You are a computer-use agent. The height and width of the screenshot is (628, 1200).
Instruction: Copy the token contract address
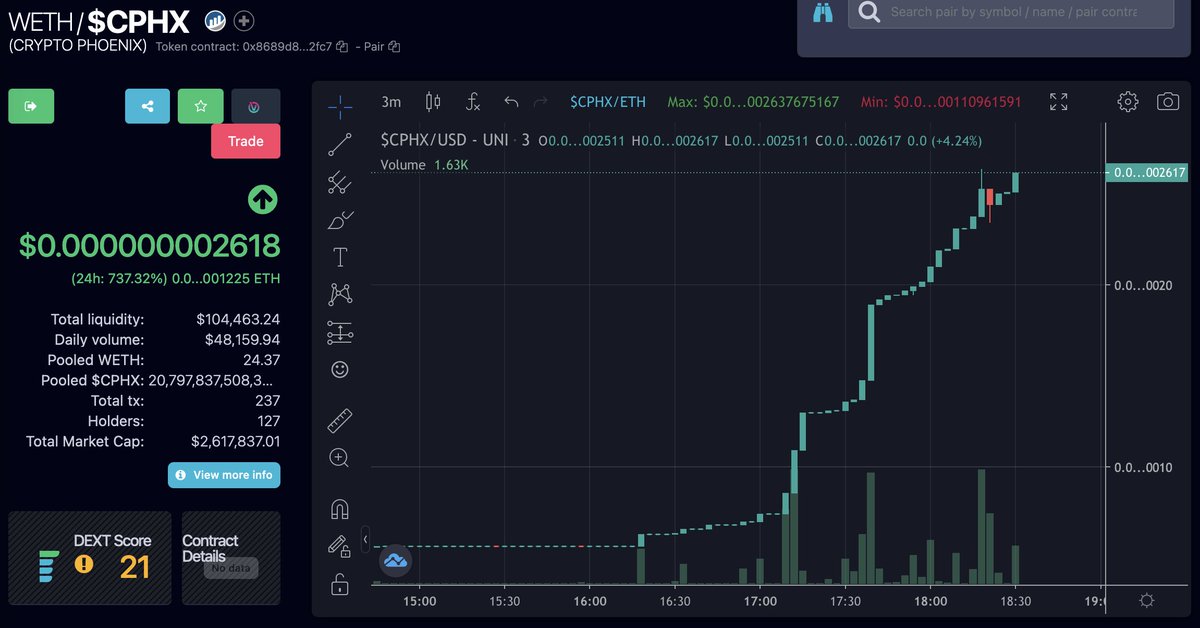342,46
